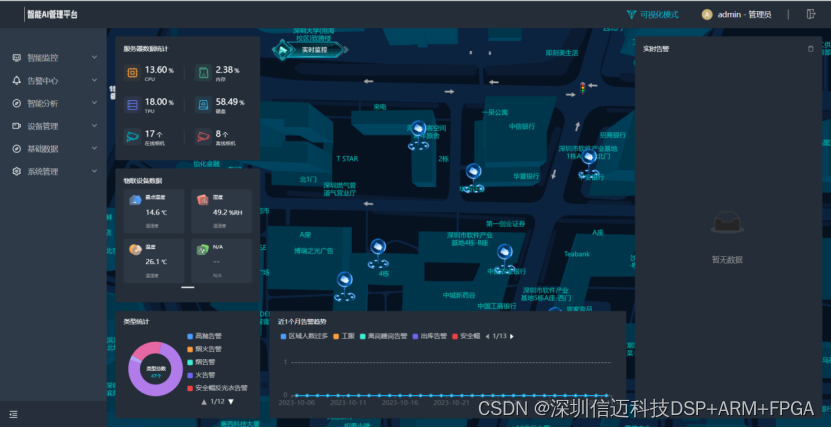
Task: Click the 硬盘 disk usage icon
Action: point(203,104)
